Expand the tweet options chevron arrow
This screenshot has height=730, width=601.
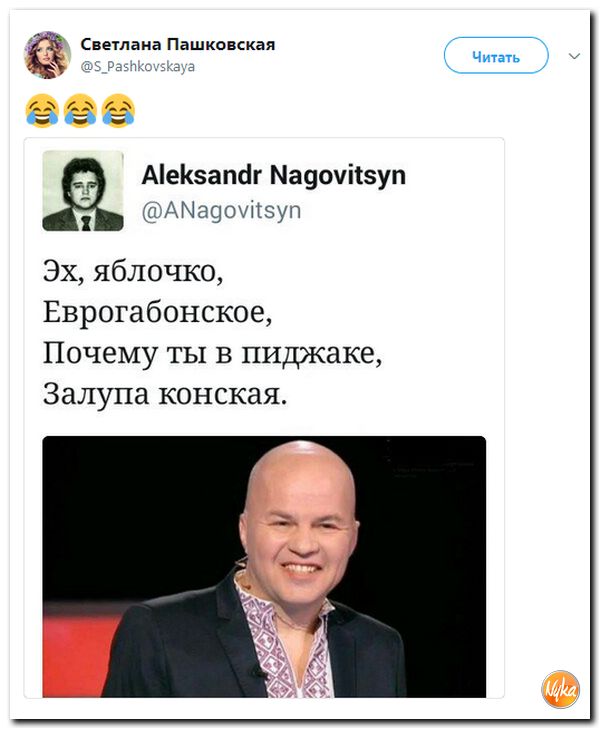(574, 56)
